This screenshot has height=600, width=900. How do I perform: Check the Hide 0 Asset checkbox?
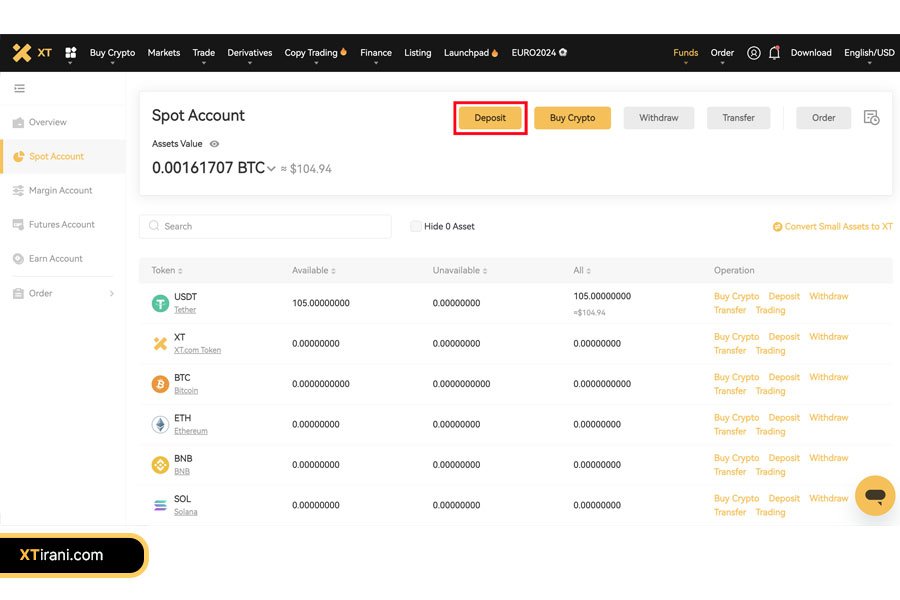pyautogui.click(x=416, y=226)
